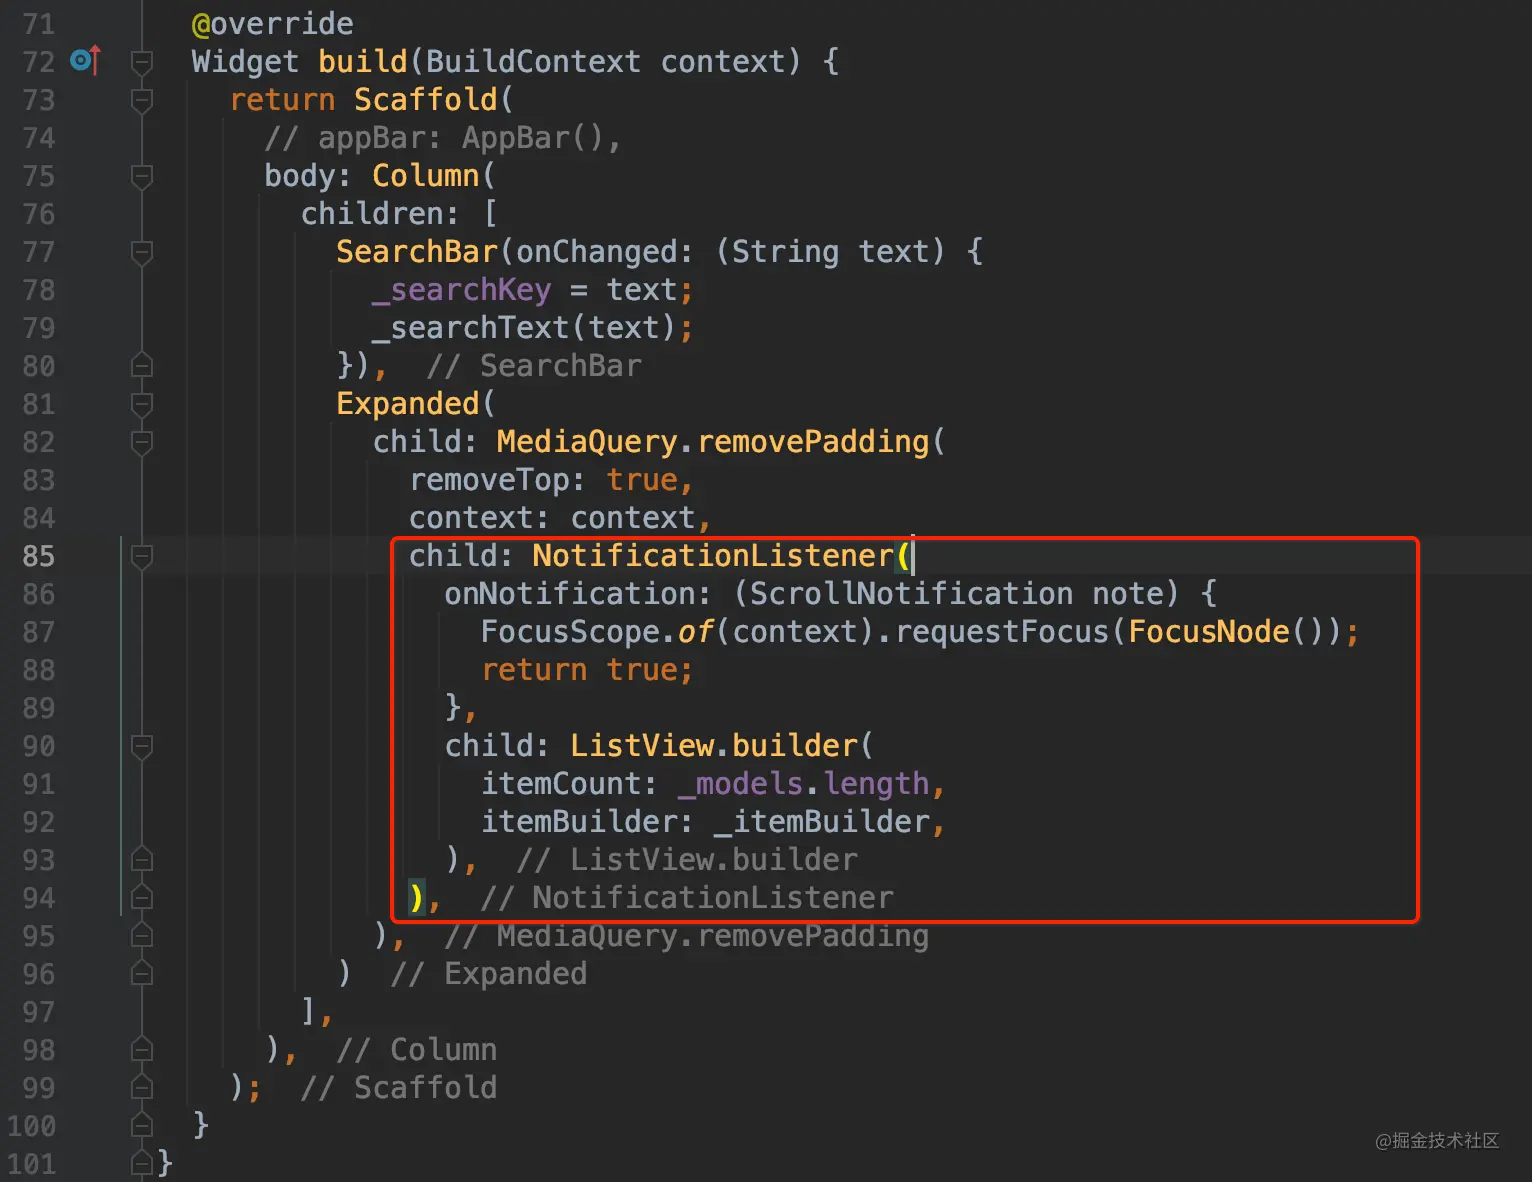Viewport: 1532px width, 1182px height.
Task: Click the removeTop parameter
Action: (x=490, y=480)
